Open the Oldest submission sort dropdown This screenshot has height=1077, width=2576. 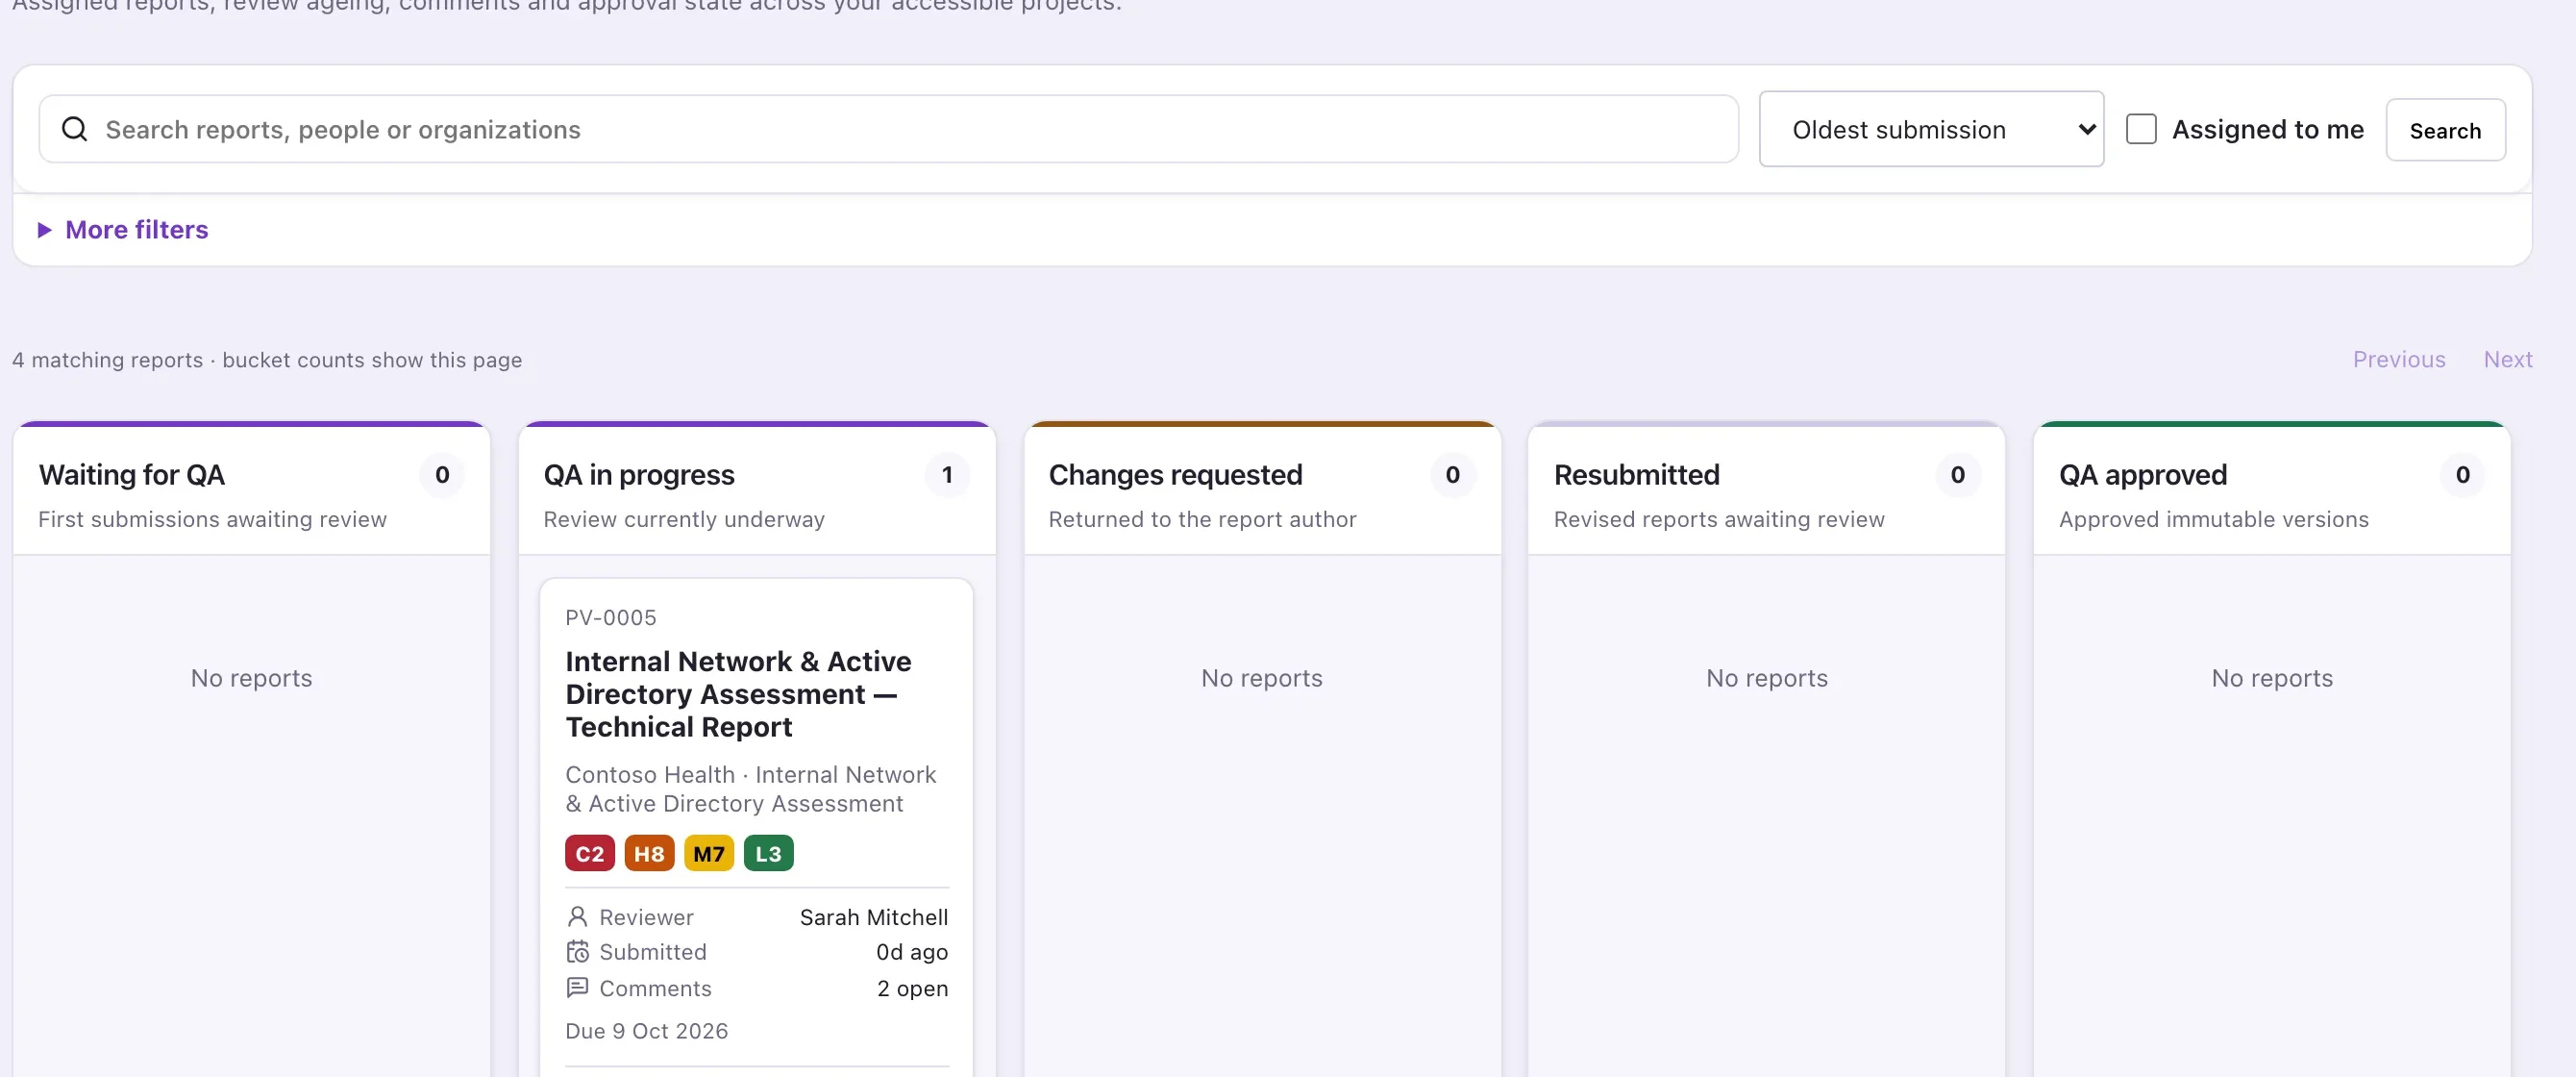[x=1931, y=129]
